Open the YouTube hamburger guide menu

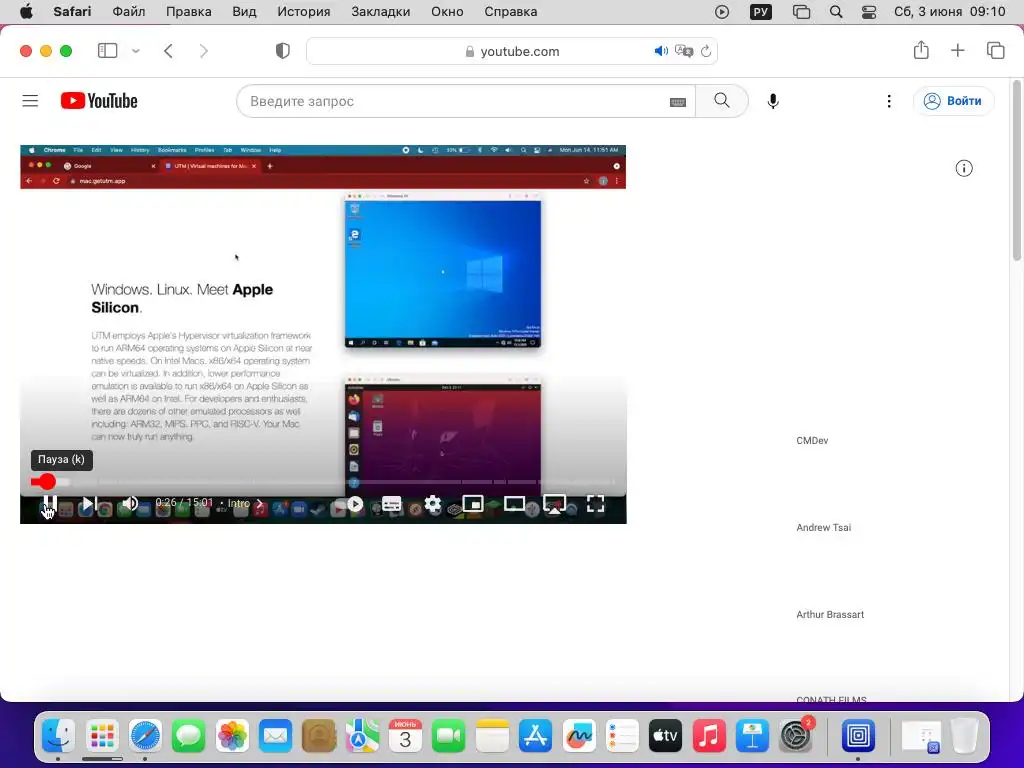[30, 101]
